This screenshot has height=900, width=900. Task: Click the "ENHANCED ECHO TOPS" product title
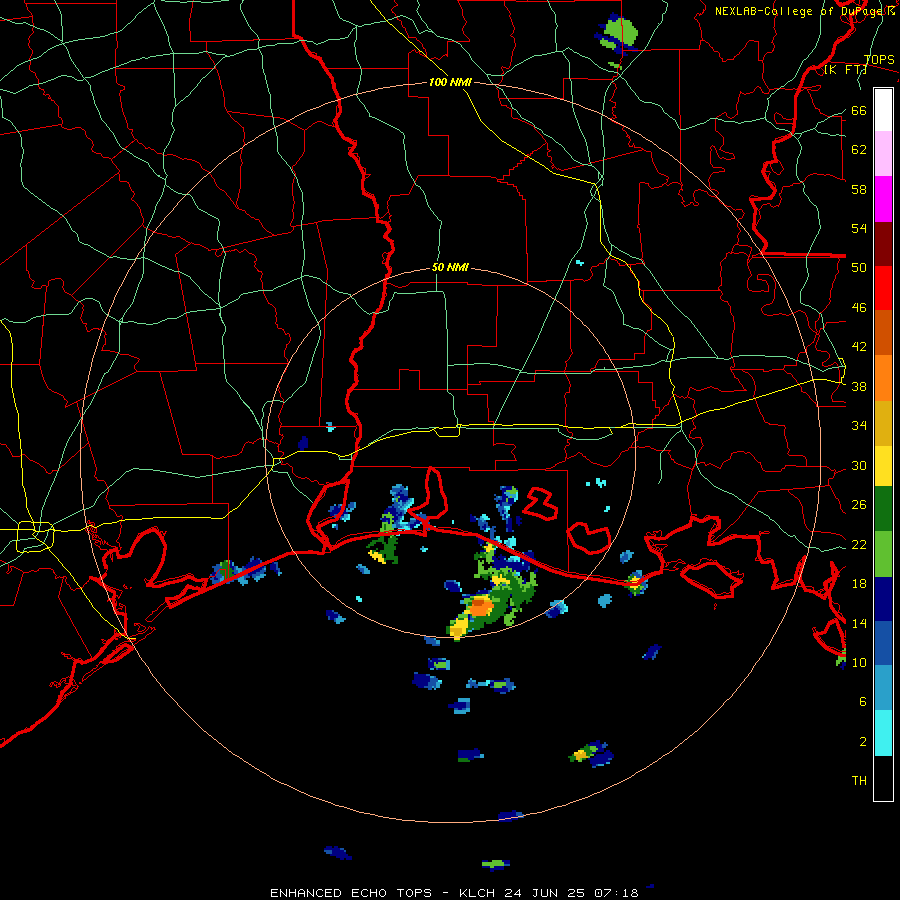coord(350,893)
